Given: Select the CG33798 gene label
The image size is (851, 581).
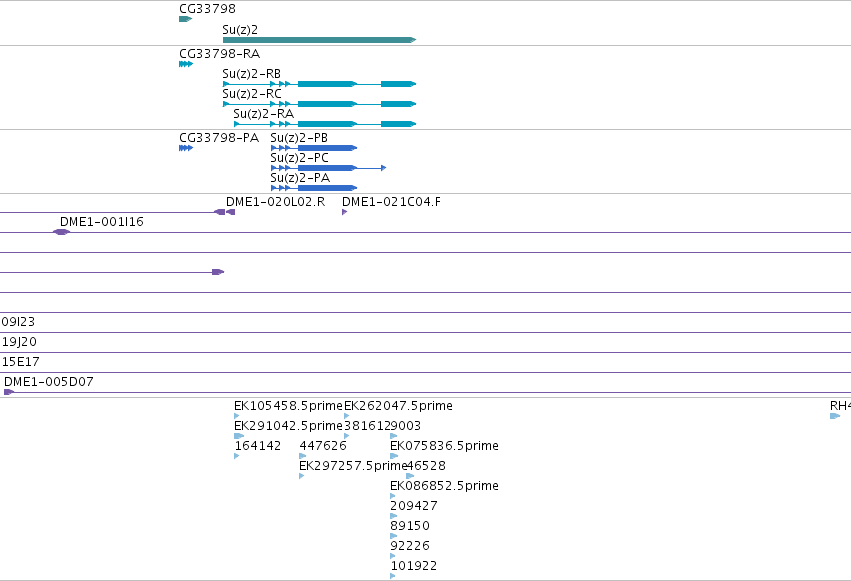Looking at the screenshot, I should pyautogui.click(x=207, y=9).
